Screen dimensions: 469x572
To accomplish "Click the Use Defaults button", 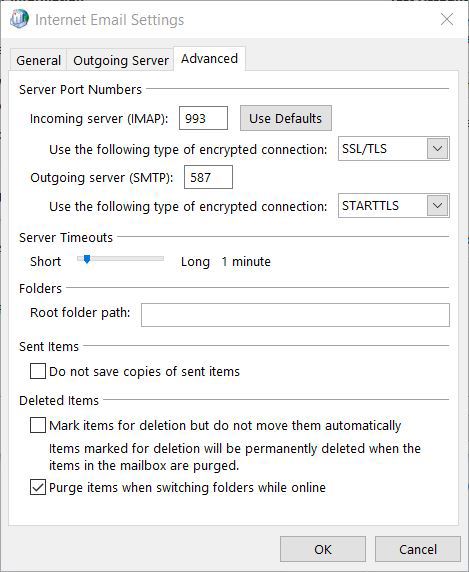I will click(x=286, y=118).
